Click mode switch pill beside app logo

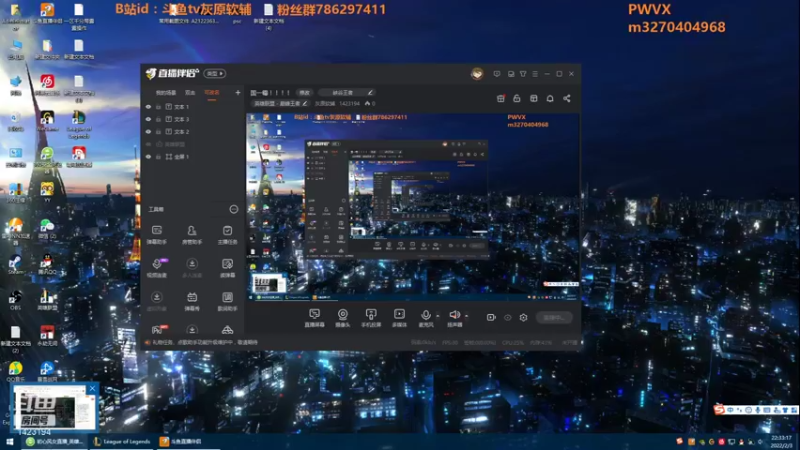click(215, 74)
